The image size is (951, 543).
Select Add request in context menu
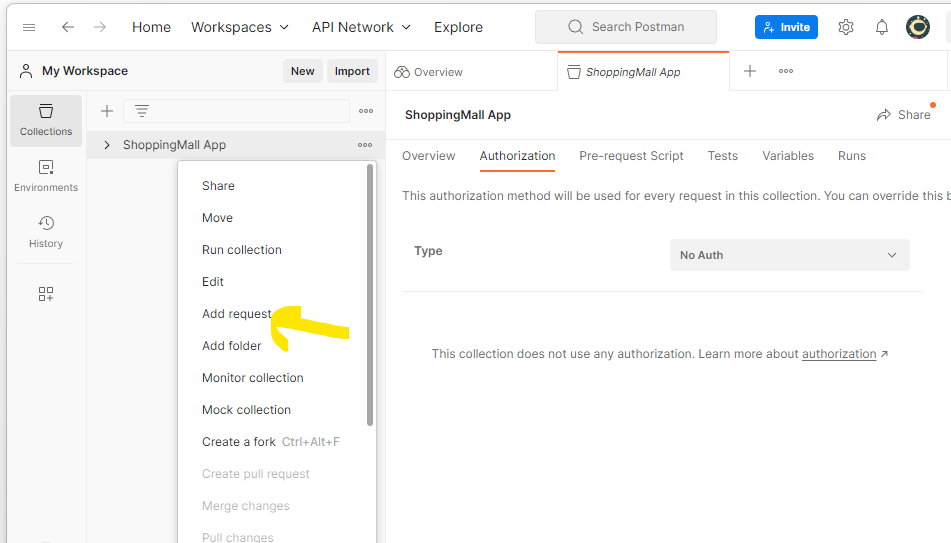[237, 314]
